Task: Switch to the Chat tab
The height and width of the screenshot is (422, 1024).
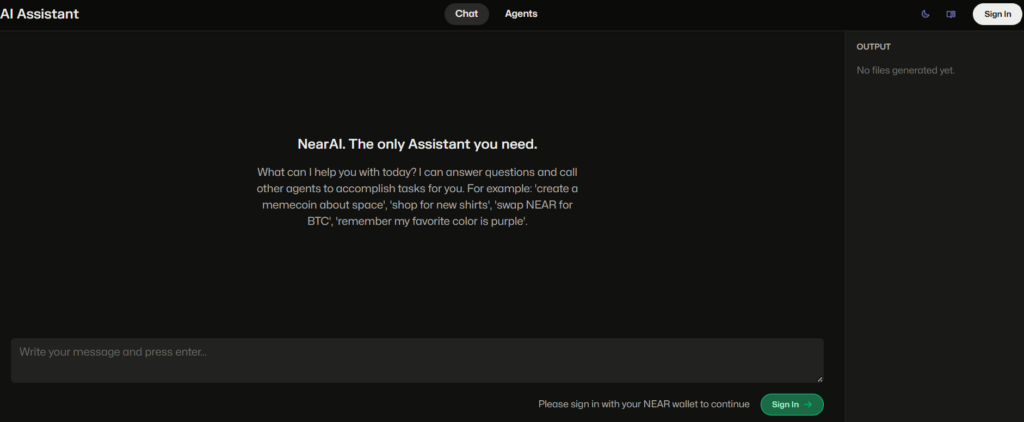Action: click(466, 14)
